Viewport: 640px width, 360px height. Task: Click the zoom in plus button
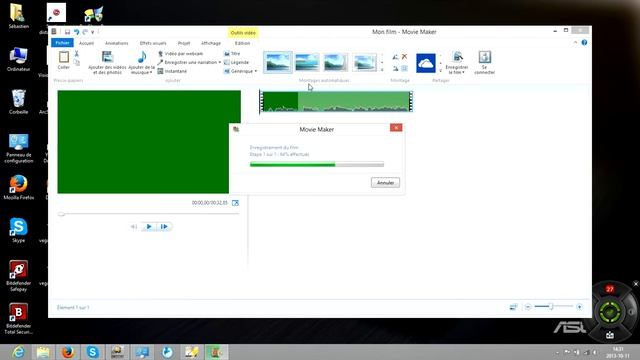point(579,307)
